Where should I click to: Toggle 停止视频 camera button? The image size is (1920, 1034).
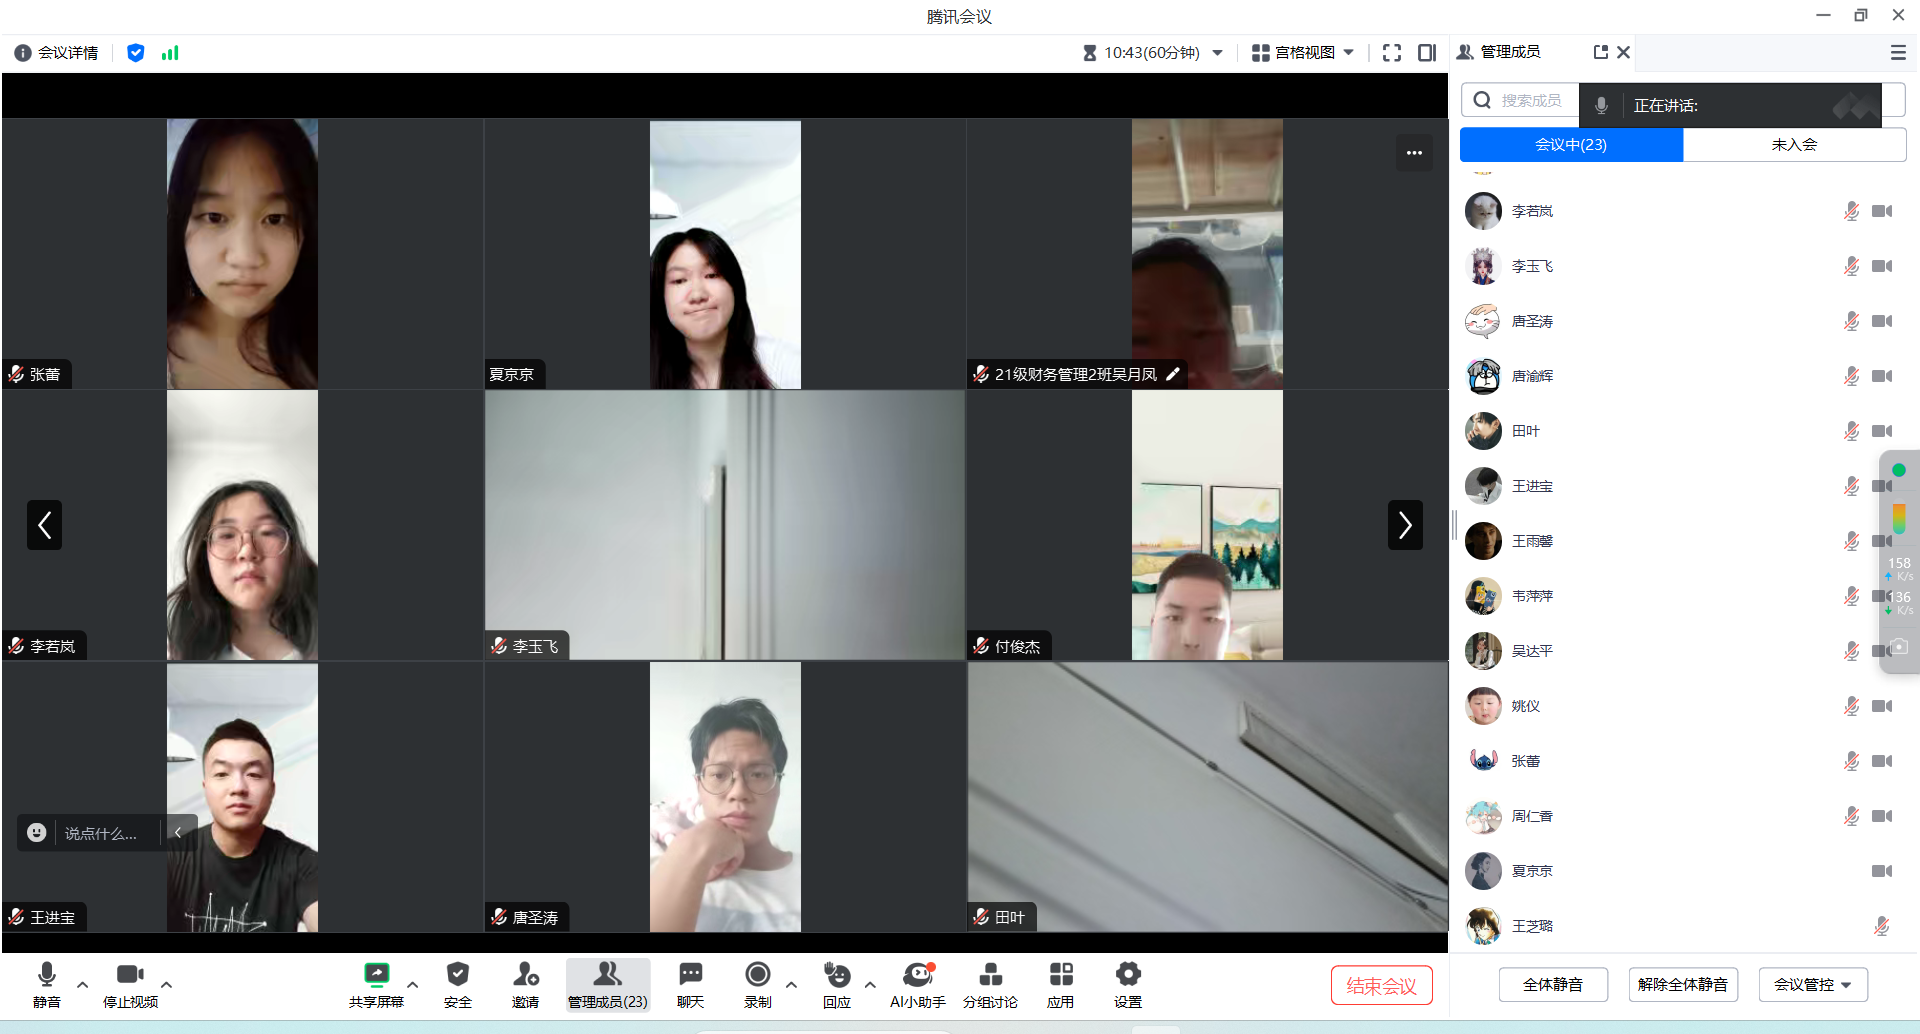tap(130, 984)
